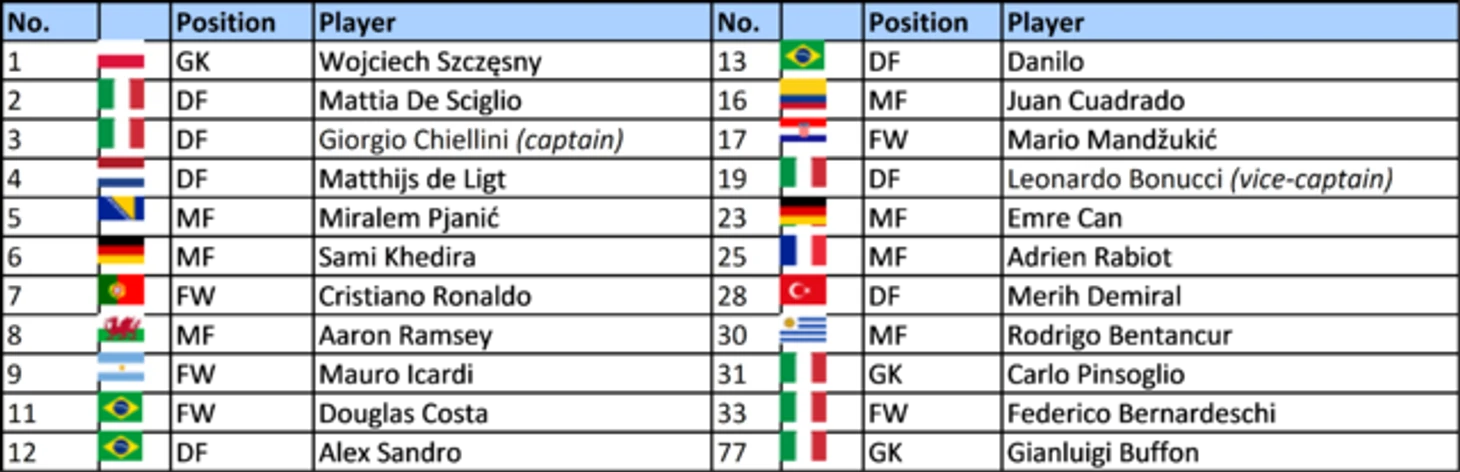Click the German flag beside Emre Can
1460x472 pixels.
(x=803, y=213)
